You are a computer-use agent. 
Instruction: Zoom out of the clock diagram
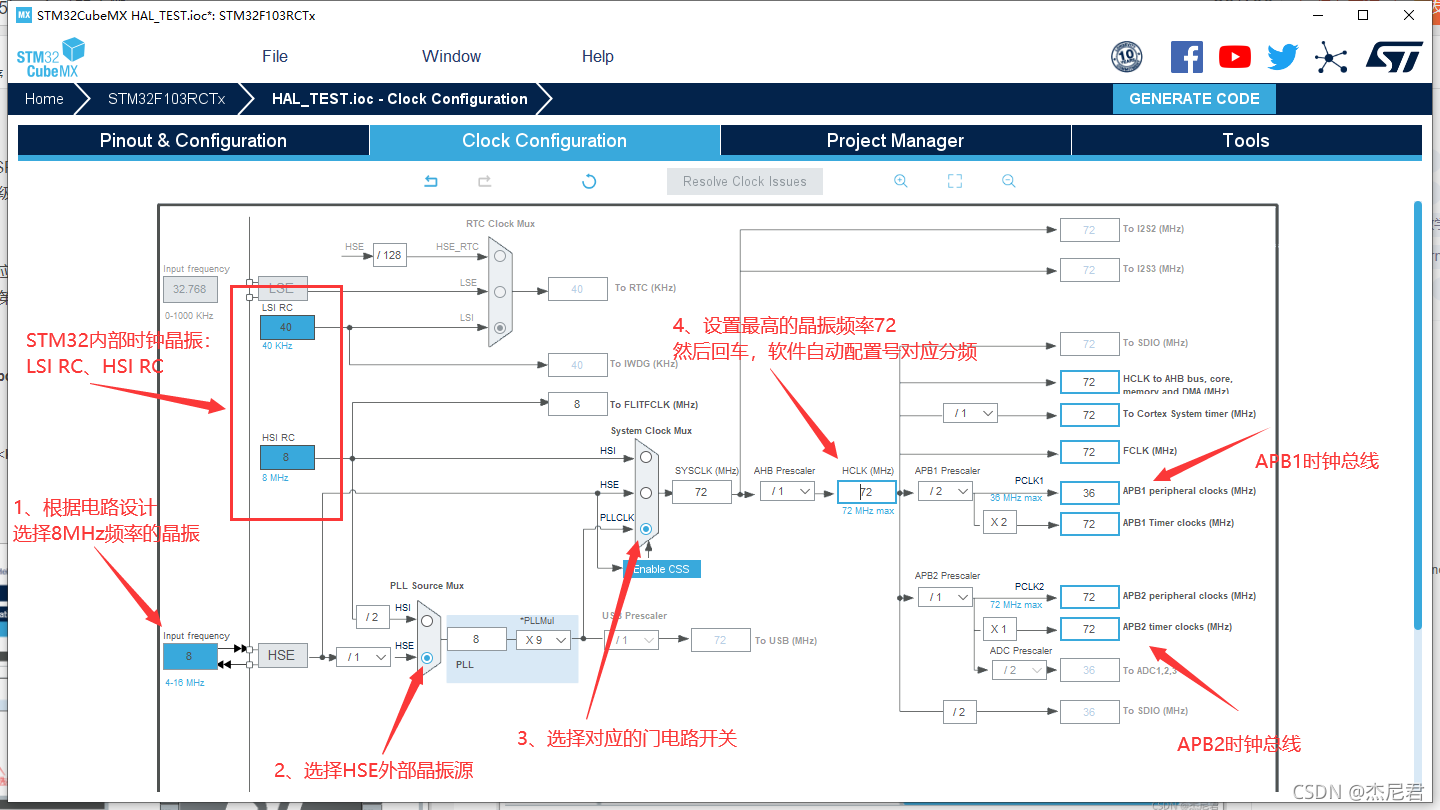1008,181
